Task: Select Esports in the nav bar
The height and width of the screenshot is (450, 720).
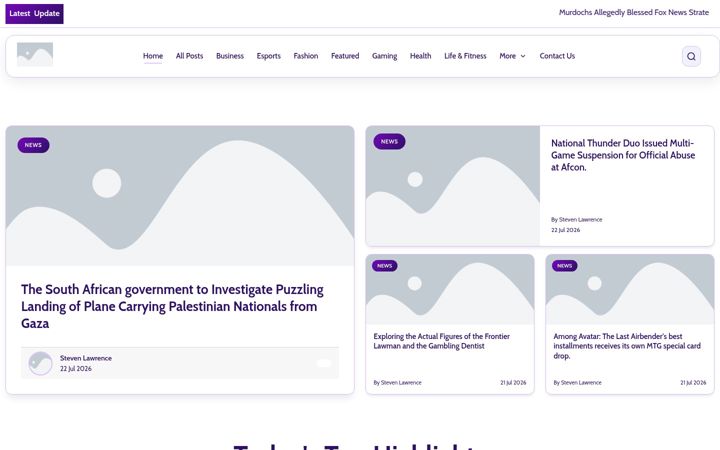Action: [269, 56]
